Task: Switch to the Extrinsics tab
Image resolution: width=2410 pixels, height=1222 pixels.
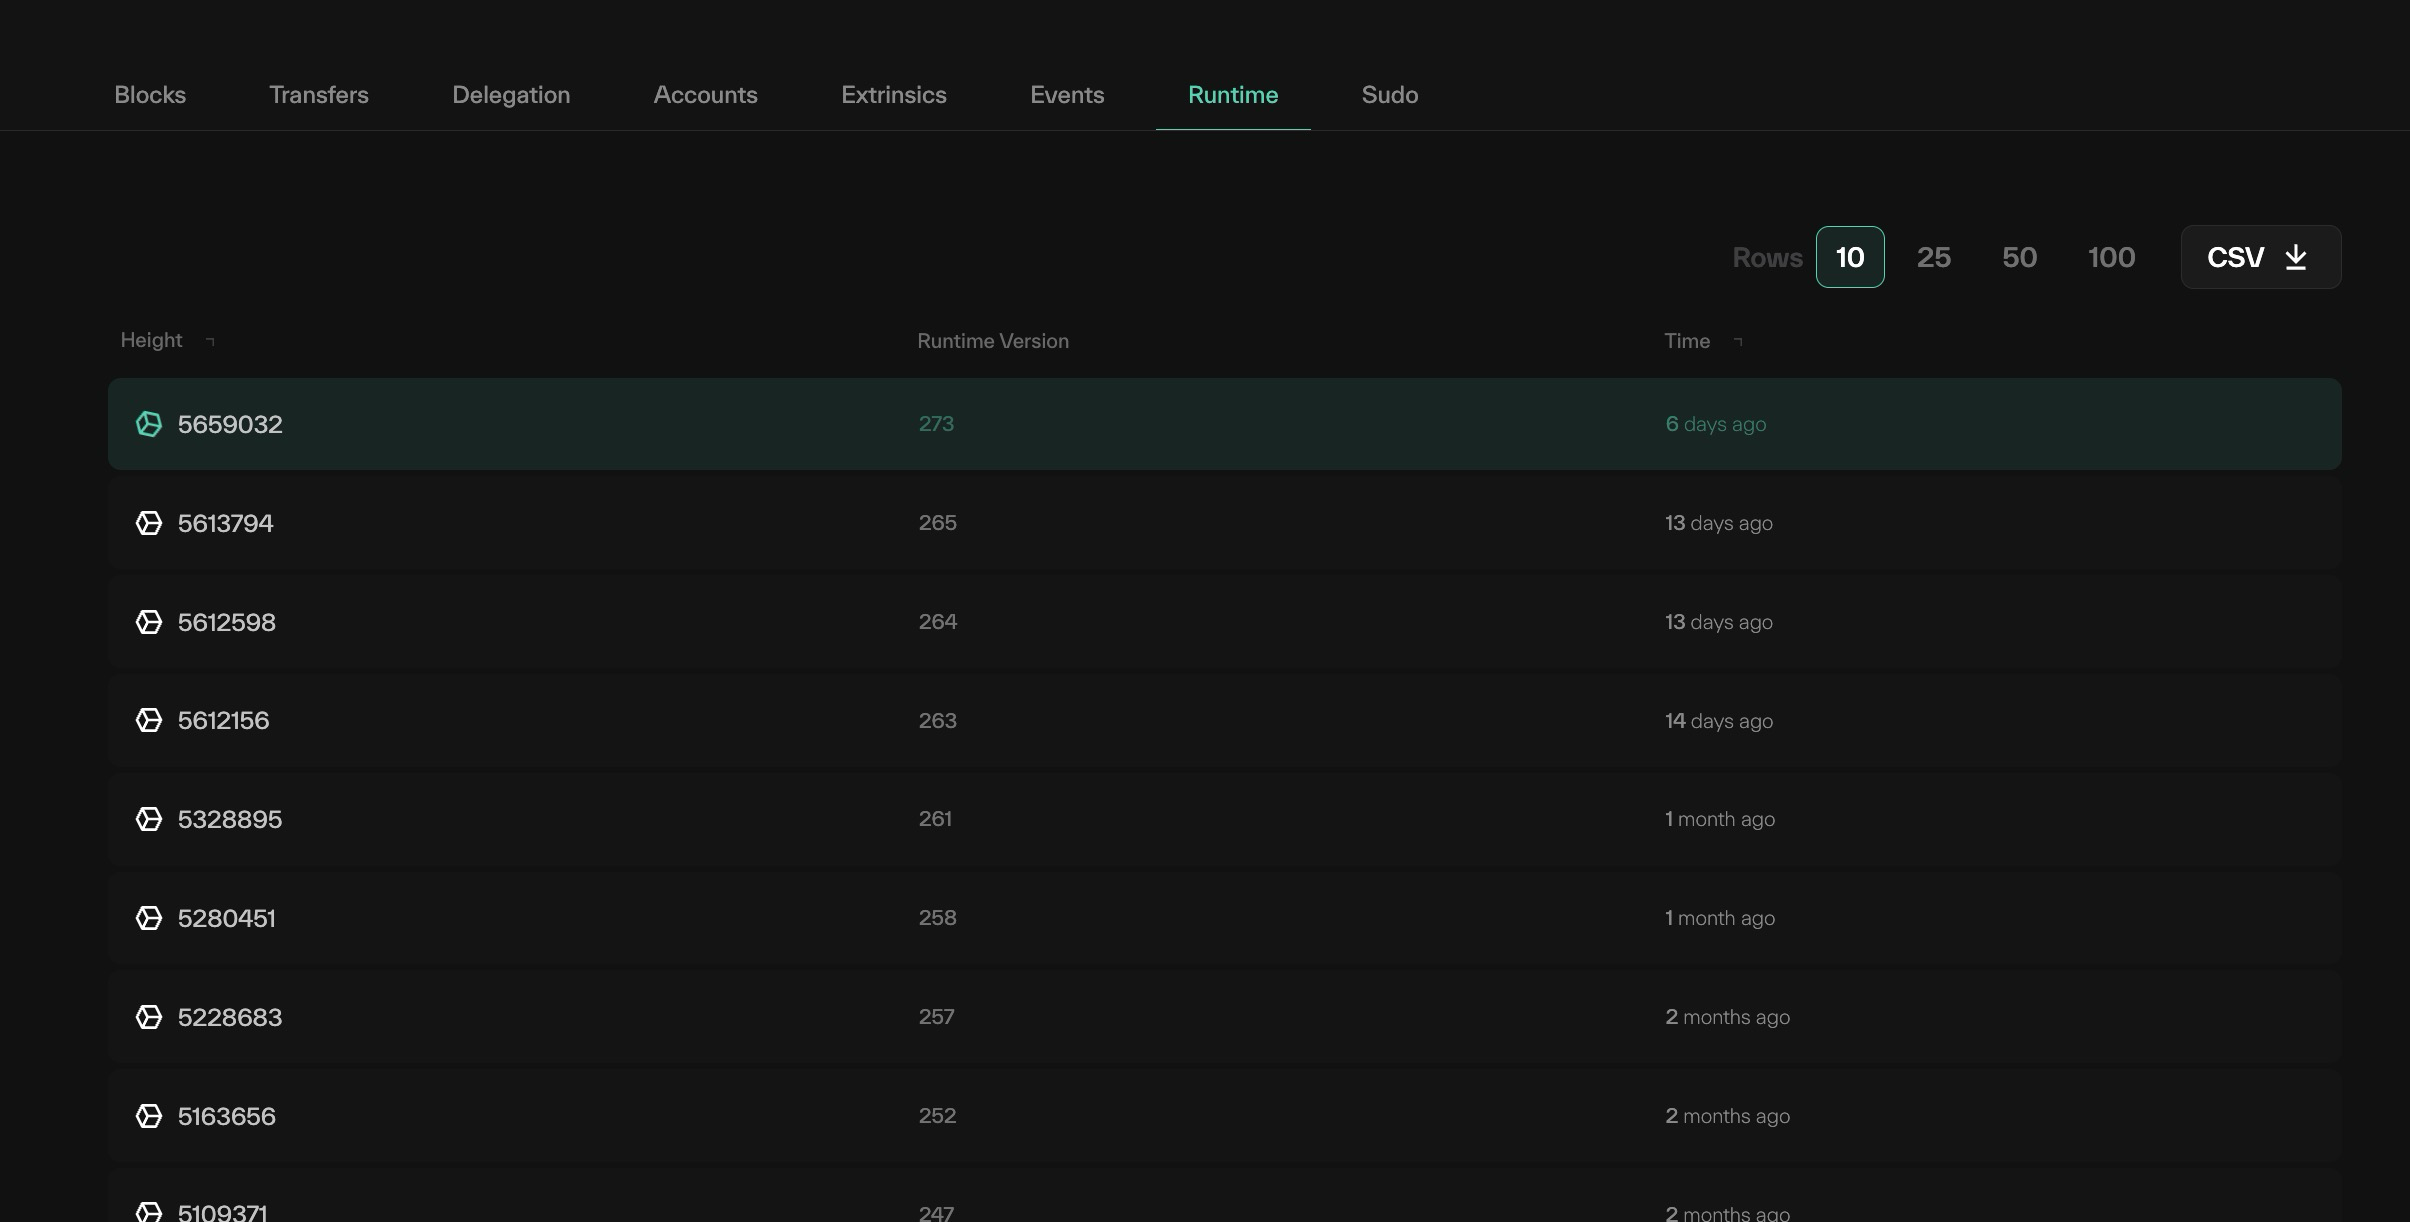Action: click(893, 95)
